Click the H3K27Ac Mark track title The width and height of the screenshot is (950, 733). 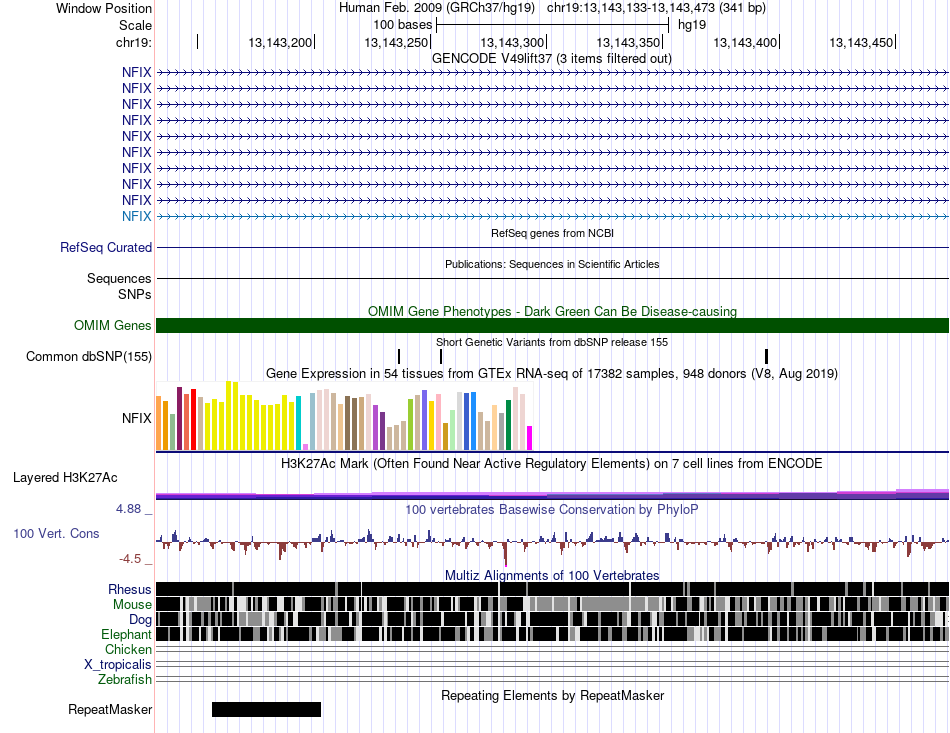point(552,463)
